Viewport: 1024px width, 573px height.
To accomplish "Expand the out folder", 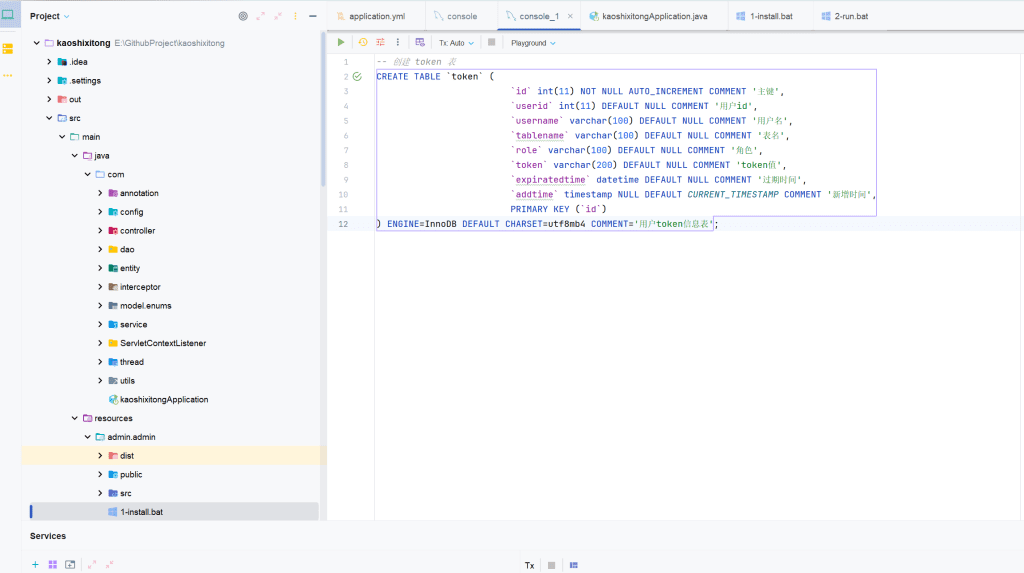I will pos(49,99).
